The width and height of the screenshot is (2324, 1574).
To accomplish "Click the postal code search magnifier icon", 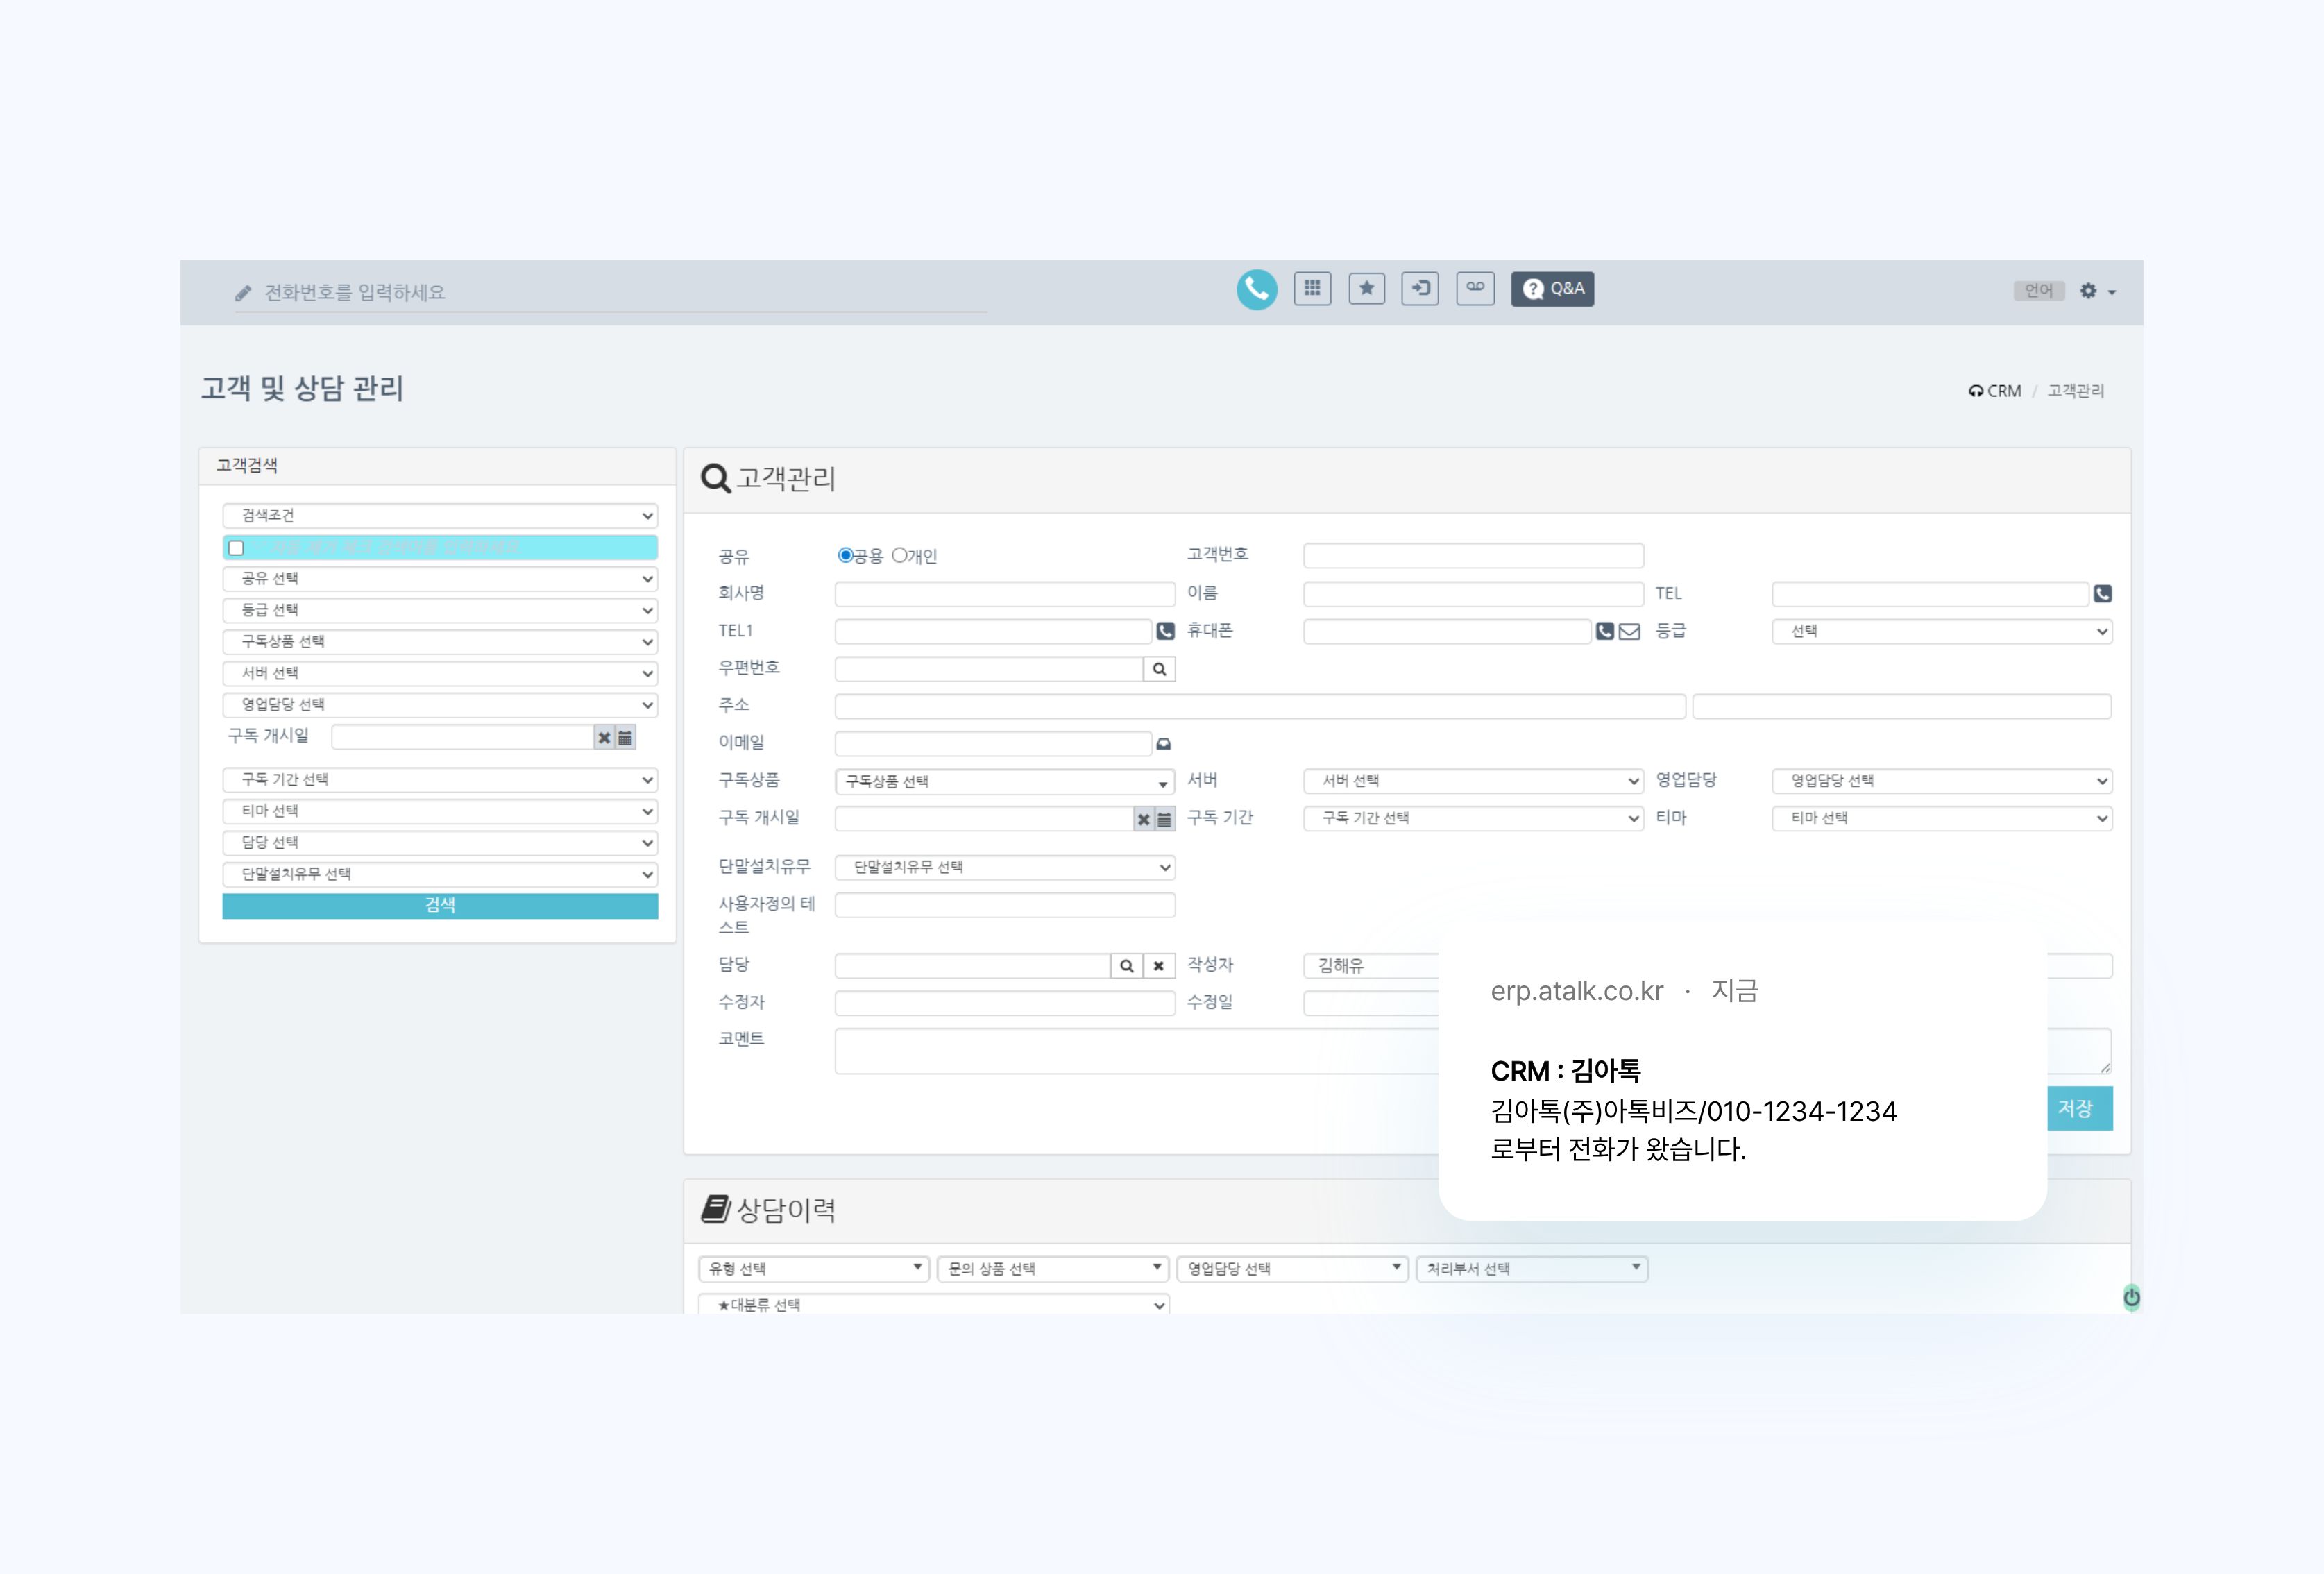I will (1159, 669).
